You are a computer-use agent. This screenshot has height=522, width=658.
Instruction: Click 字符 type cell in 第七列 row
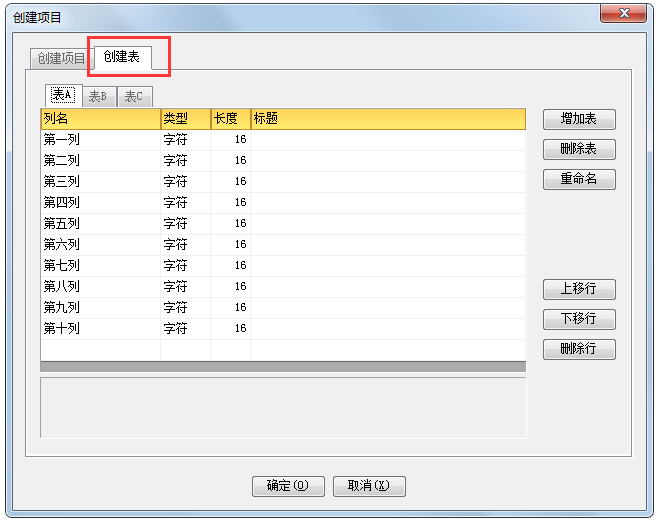pos(185,266)
